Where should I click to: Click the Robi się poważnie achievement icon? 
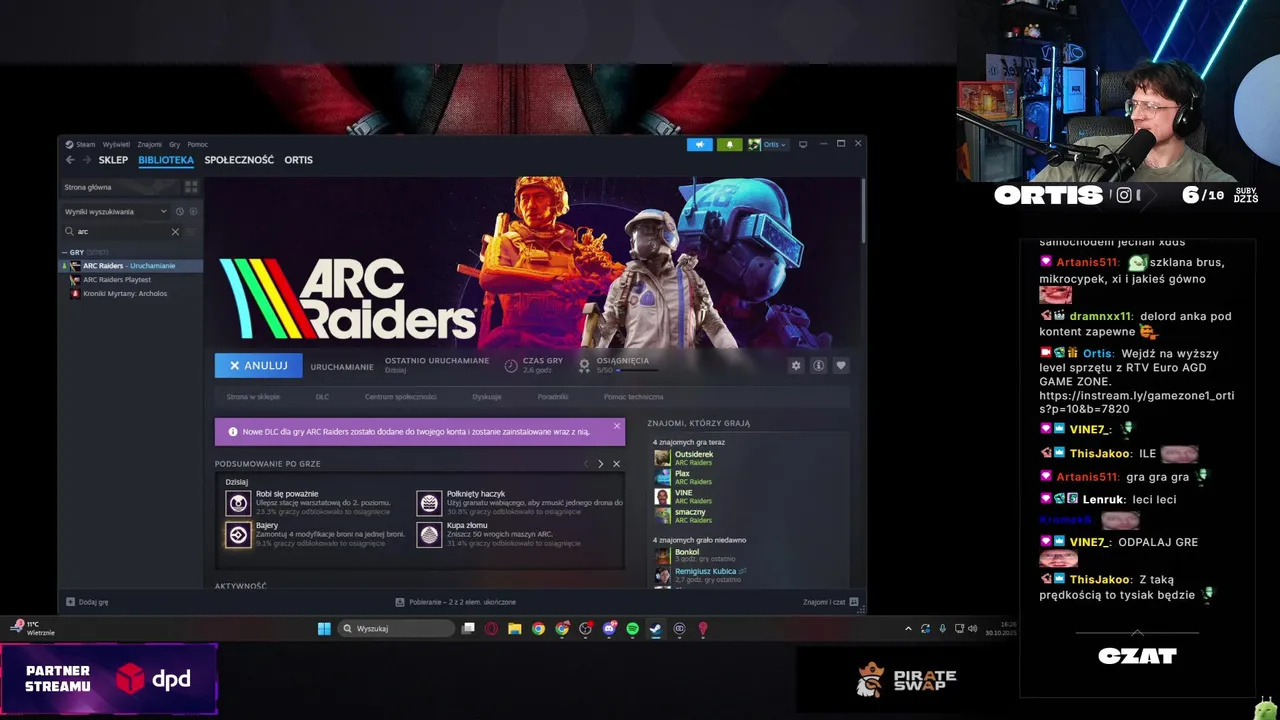[238, 503]
